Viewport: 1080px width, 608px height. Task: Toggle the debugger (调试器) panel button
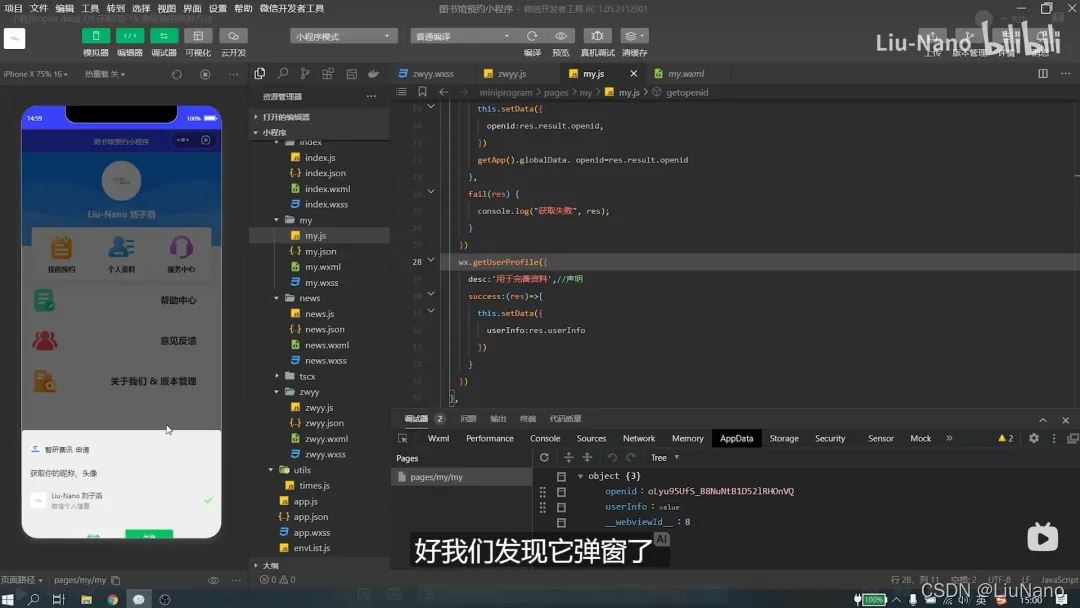pos(164,36)
